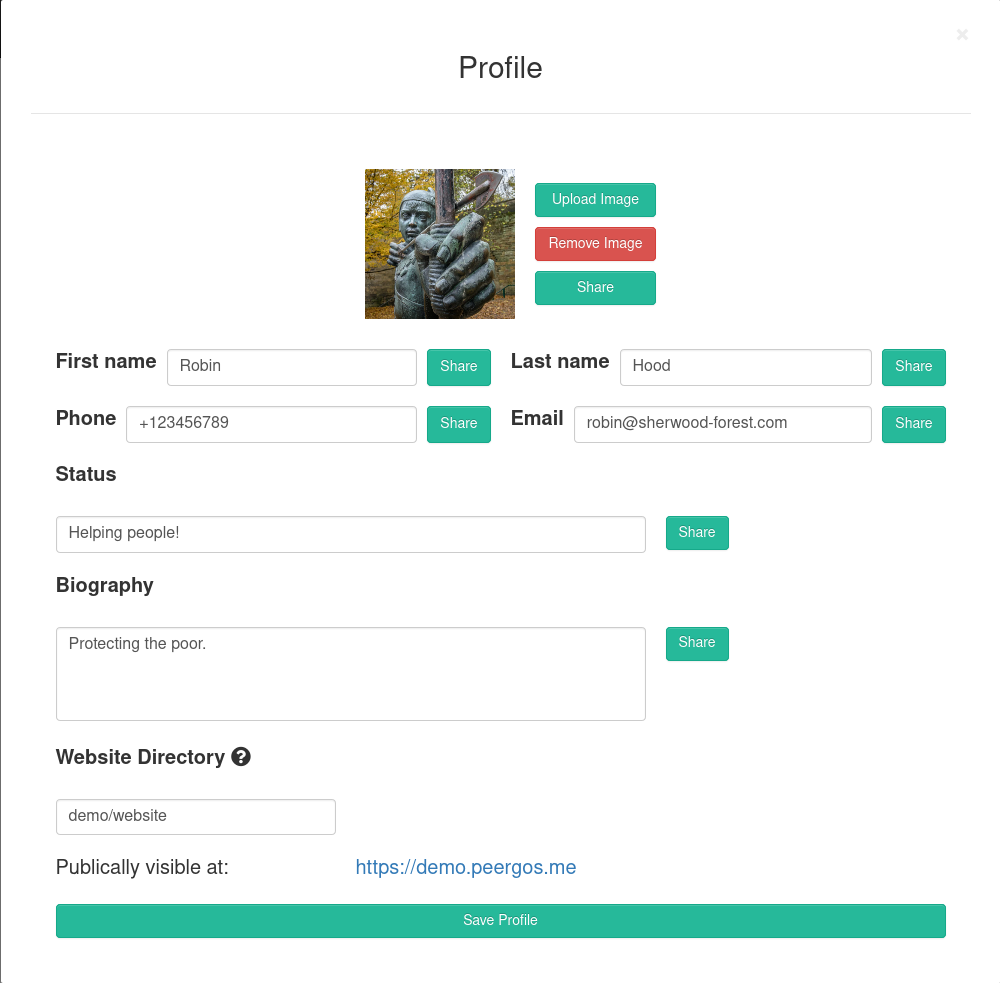Image resolution: width=1000 pixels, height=983 pixels.
Task: Click the Website Directory help question-mark icon
Action: (240, 757)
